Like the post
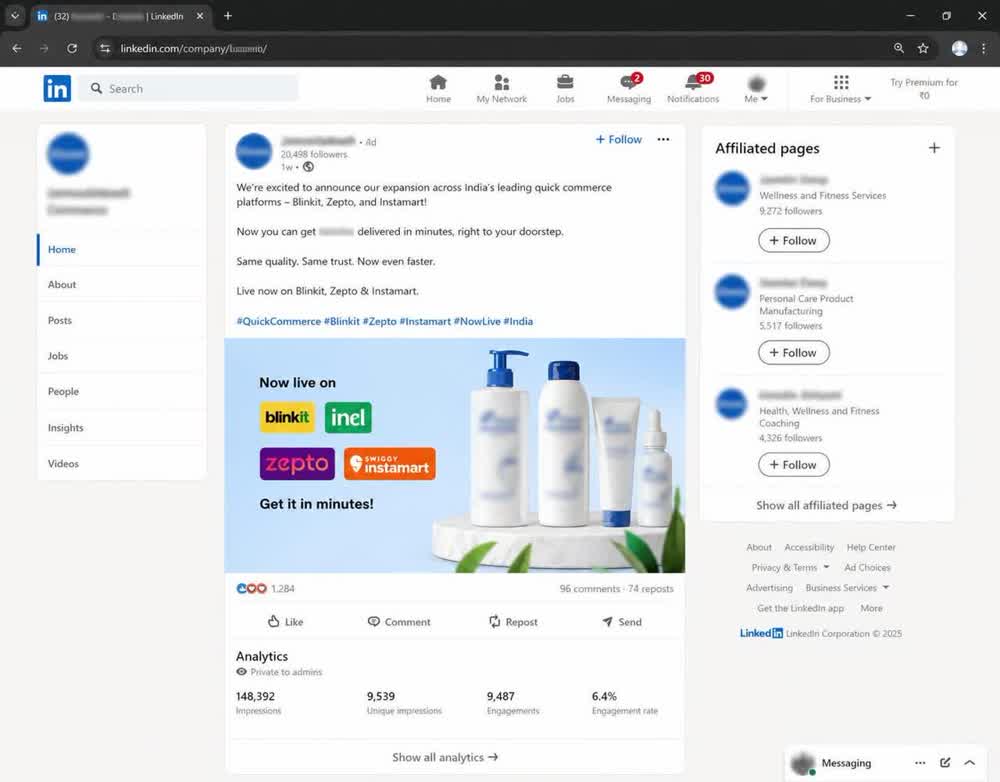The width and height of the screenshot is (1000, 782). 285,622
